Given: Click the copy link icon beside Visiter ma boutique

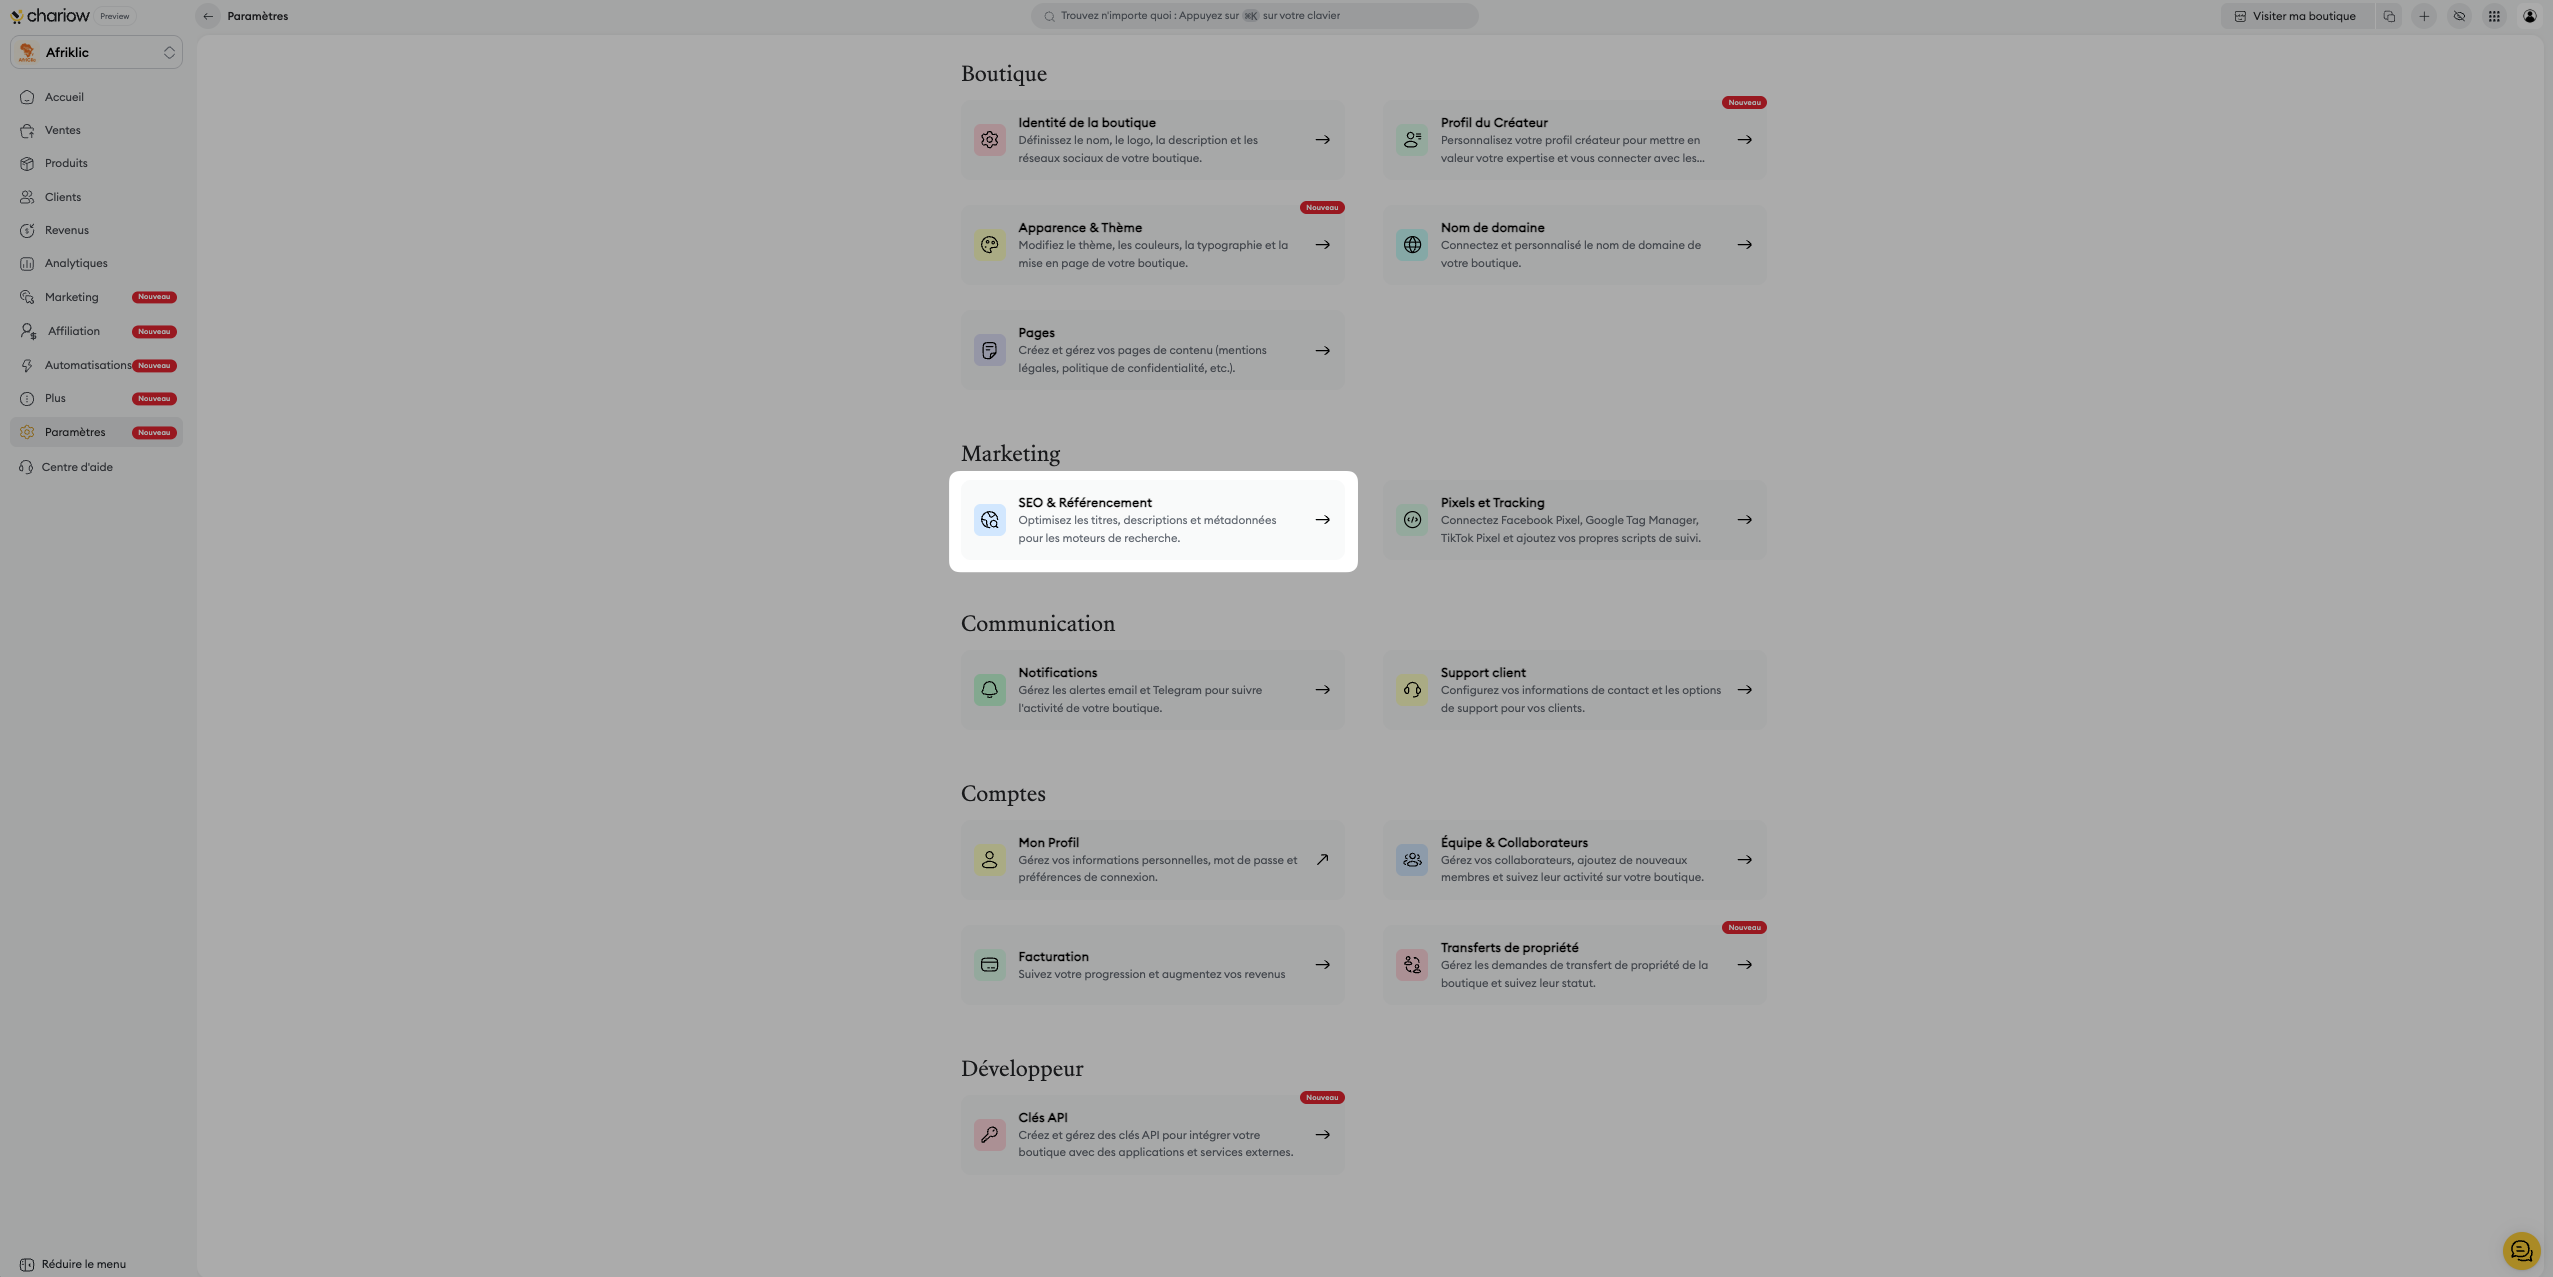Looking at the screenshot, I should 2389,16.
